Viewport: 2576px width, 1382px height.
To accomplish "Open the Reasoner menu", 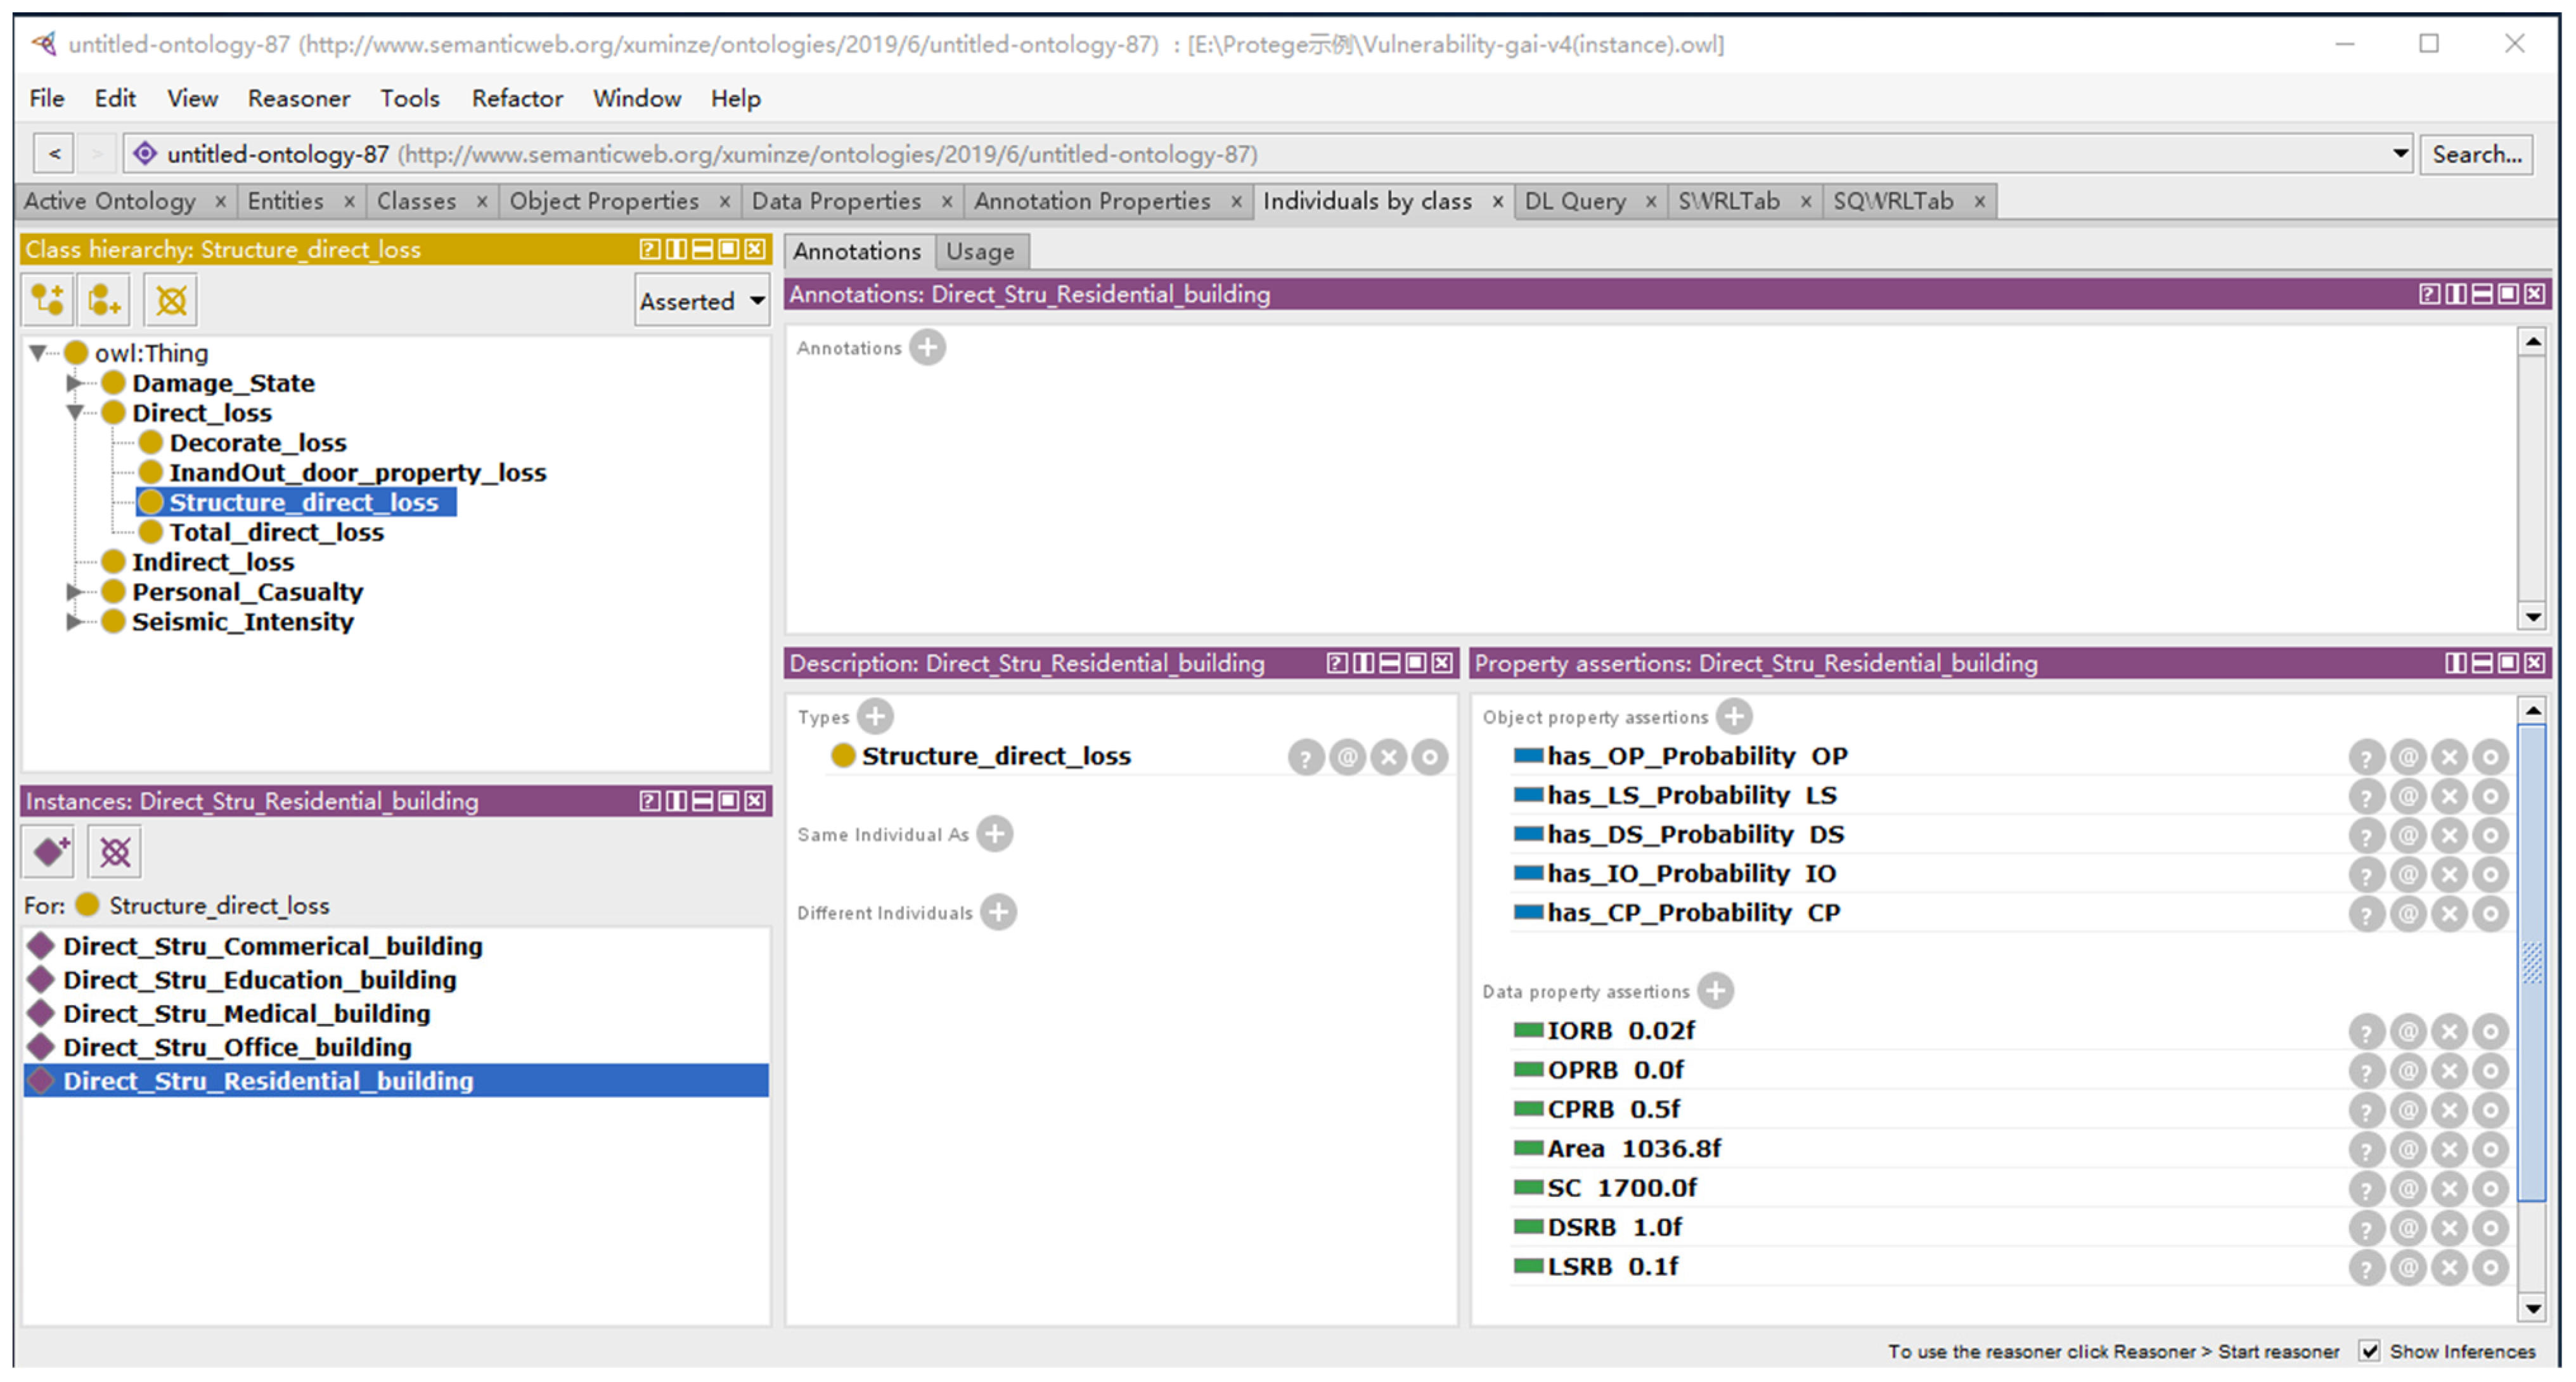I will 298,98.
